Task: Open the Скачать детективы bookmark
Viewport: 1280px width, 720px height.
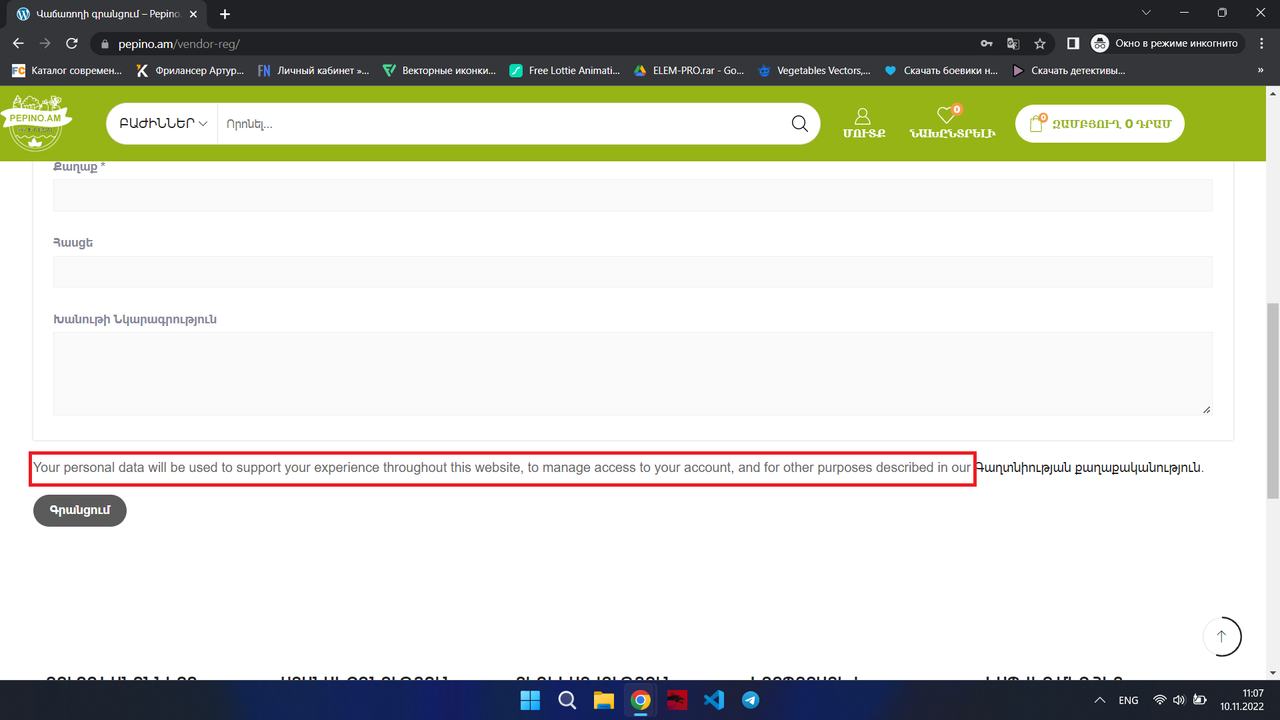Action: tap(1069, 71)
